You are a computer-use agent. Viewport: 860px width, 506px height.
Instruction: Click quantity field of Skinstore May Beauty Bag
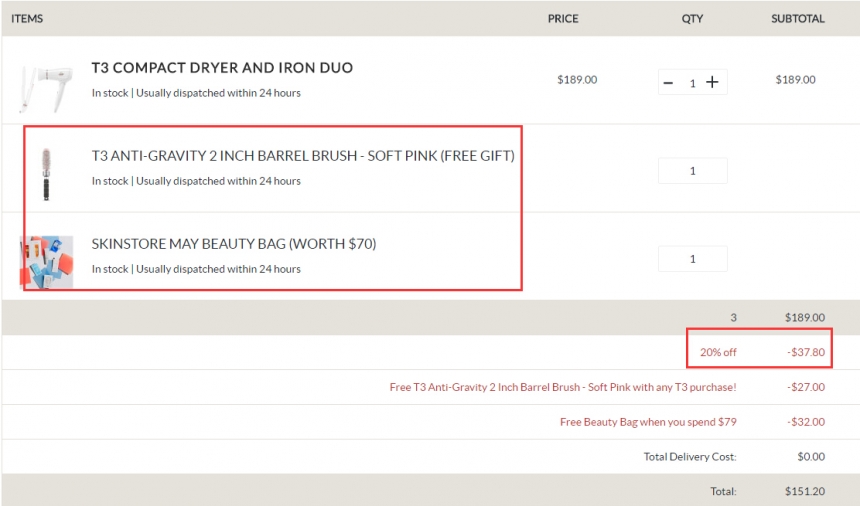coord(693,259)
